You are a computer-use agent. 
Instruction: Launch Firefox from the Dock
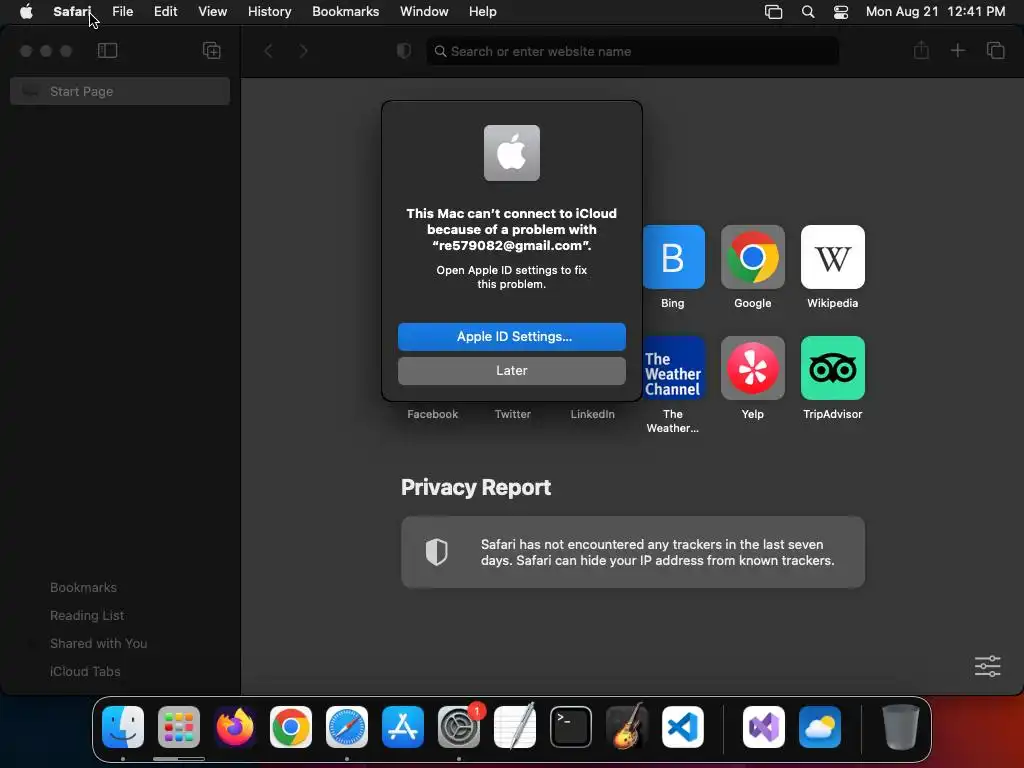tap(235, 727)
